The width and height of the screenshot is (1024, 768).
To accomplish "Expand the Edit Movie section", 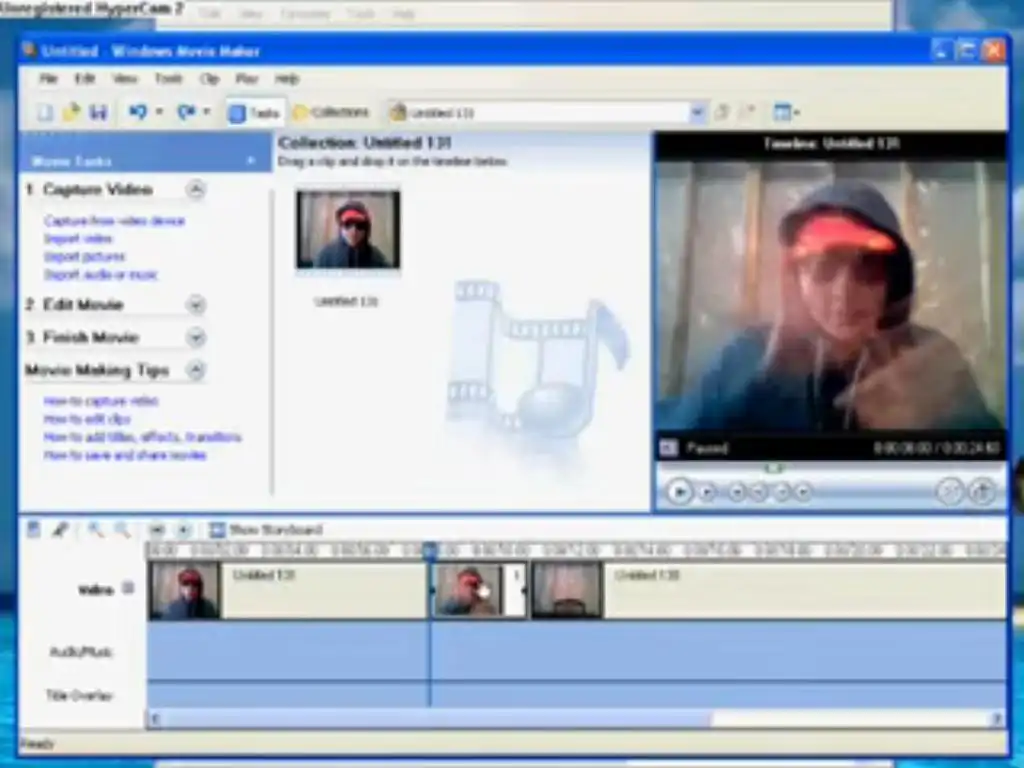I will (195, 304).
